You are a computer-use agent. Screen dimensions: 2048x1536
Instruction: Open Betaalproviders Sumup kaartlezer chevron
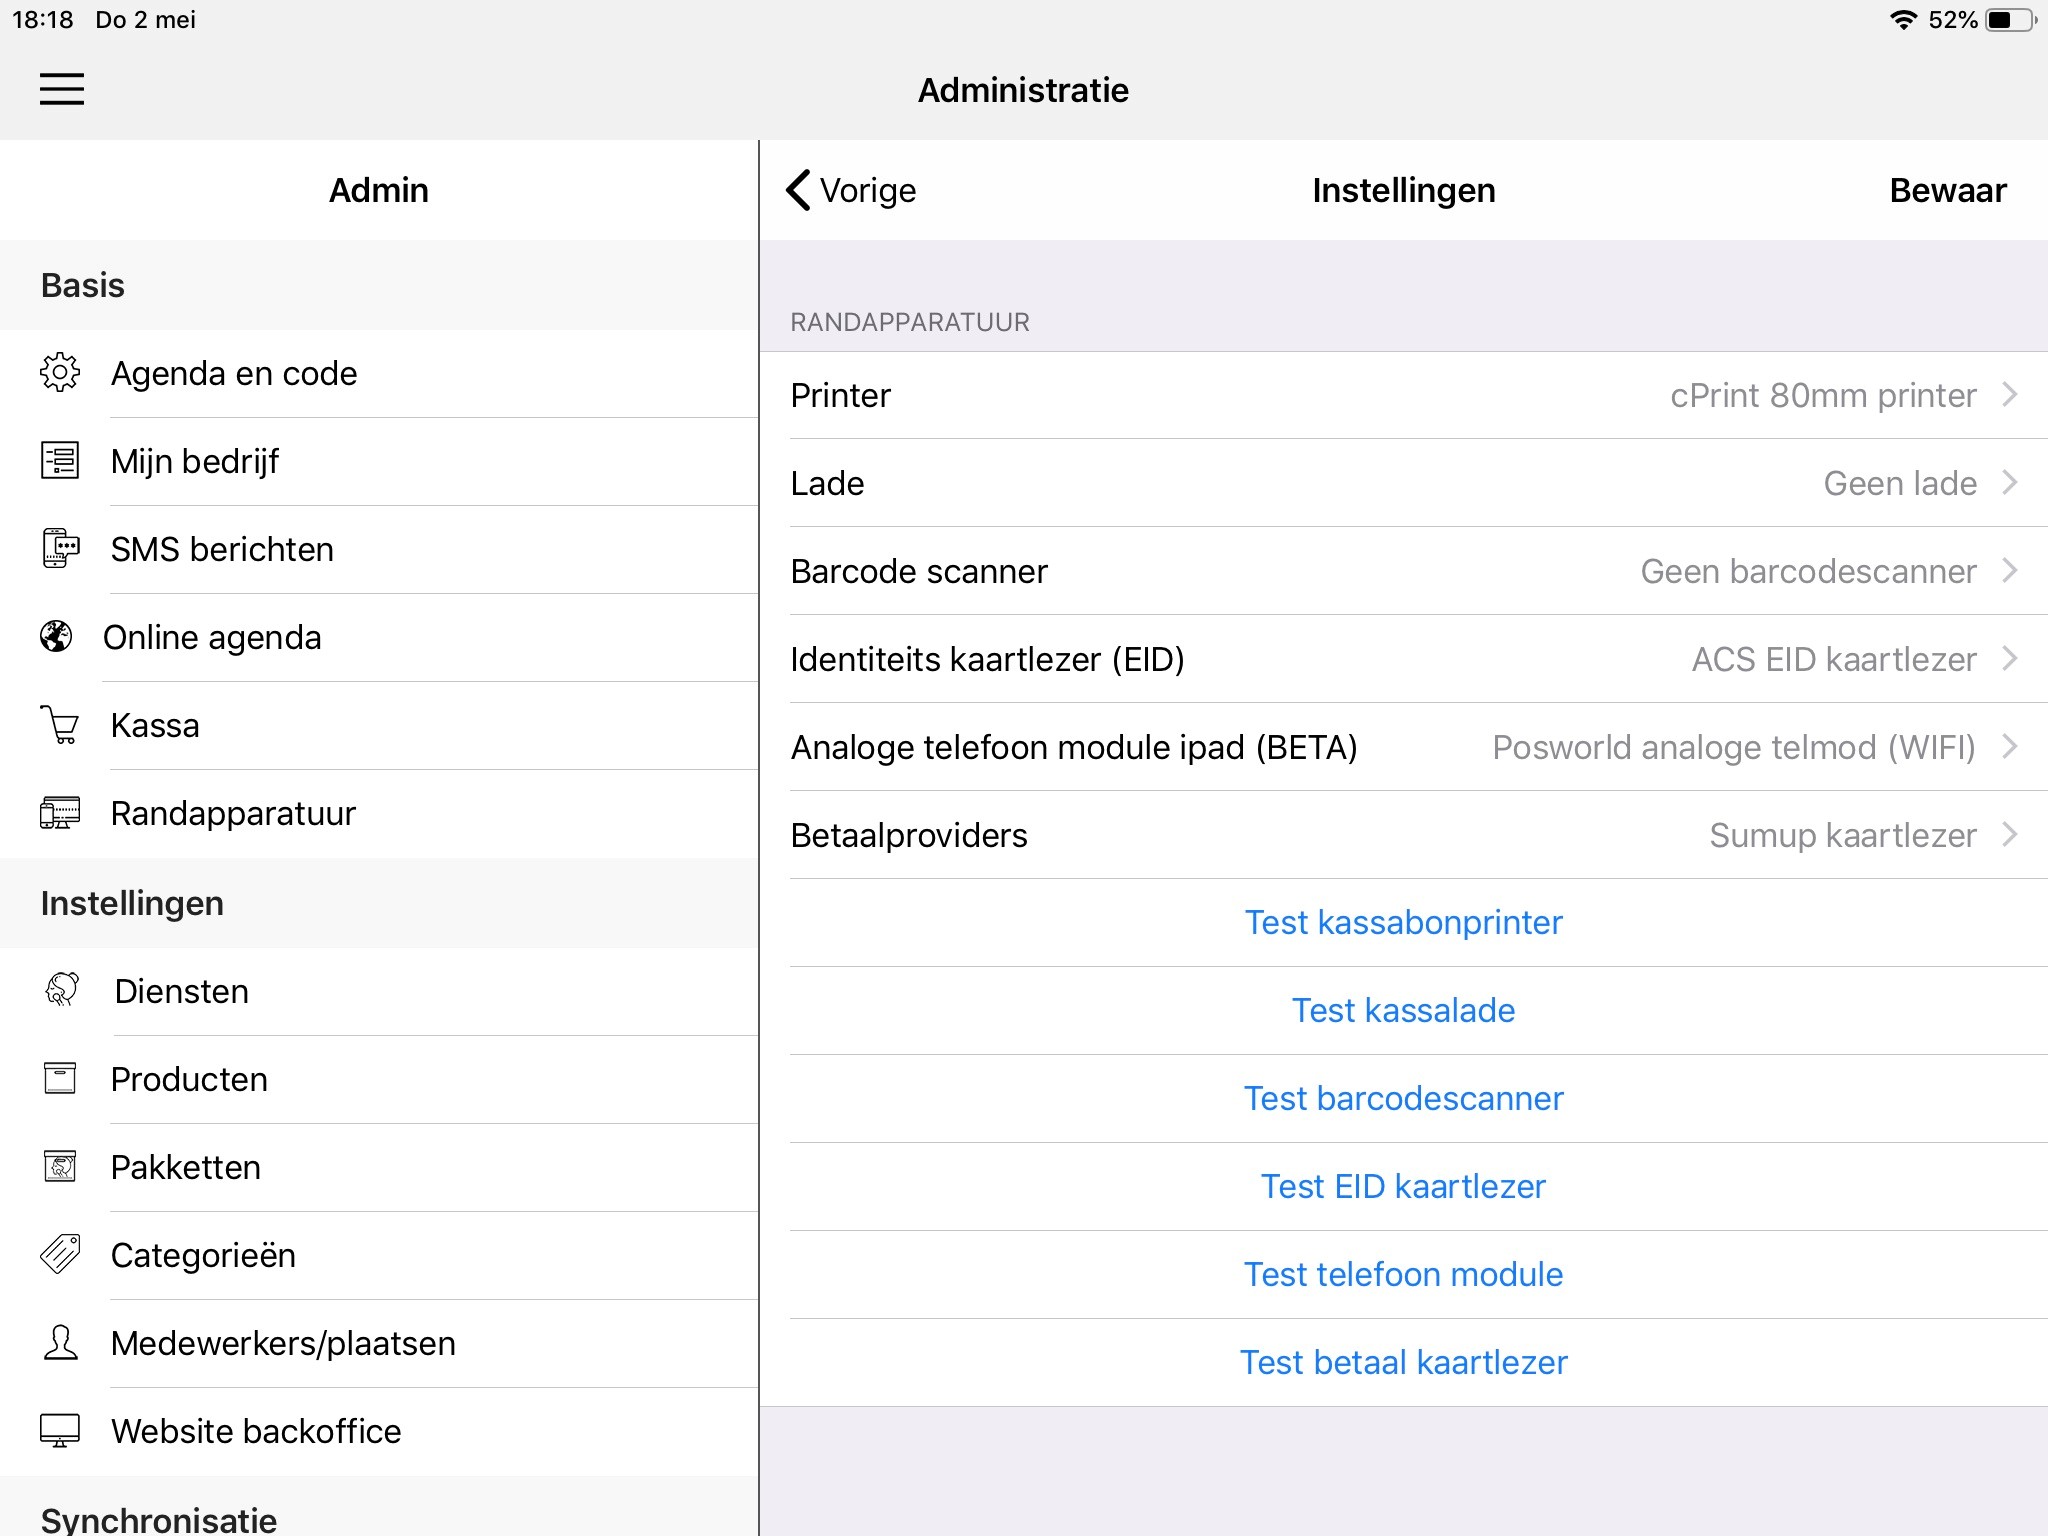point(2009,835)
